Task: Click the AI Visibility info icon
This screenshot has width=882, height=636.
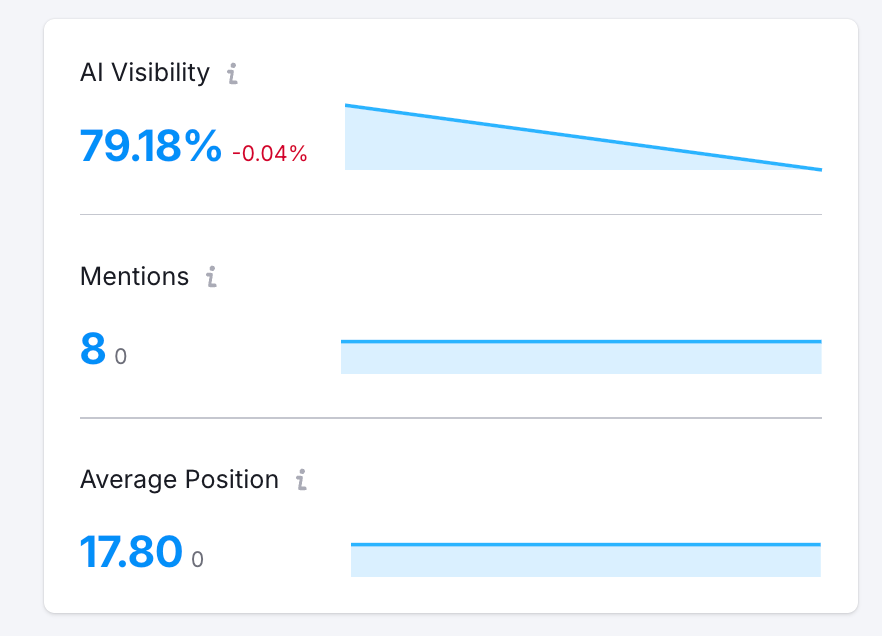Action: (232, 73)
